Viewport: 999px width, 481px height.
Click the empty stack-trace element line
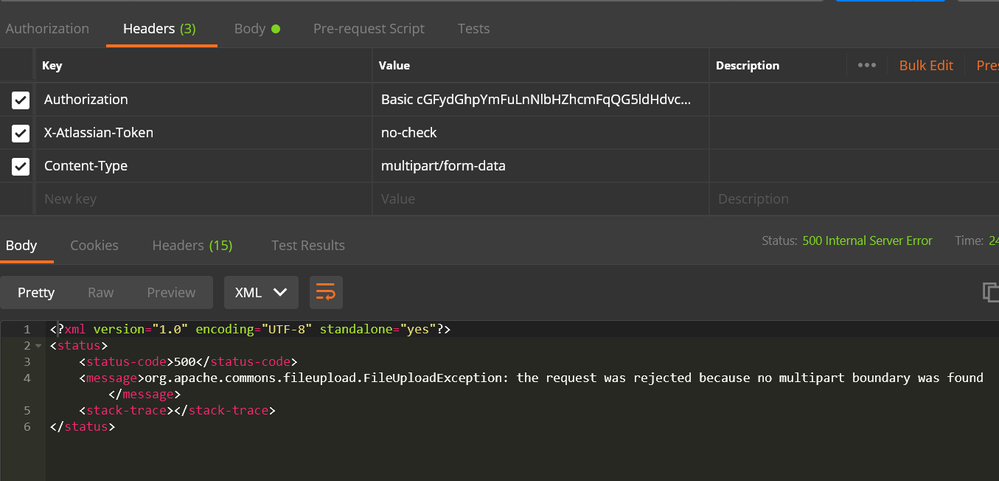click(177, 410)
